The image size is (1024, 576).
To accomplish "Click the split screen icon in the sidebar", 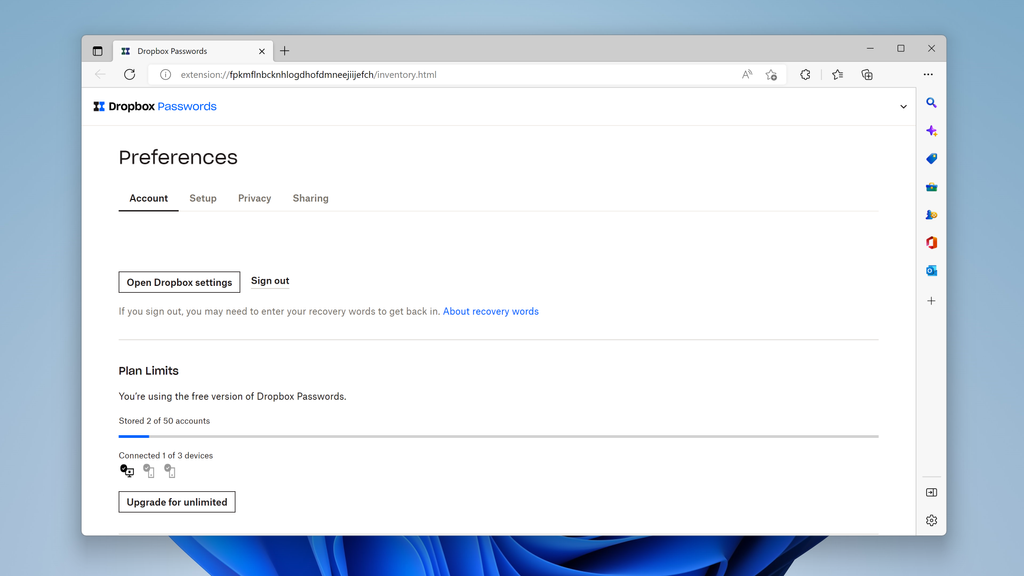I will 931,492.
